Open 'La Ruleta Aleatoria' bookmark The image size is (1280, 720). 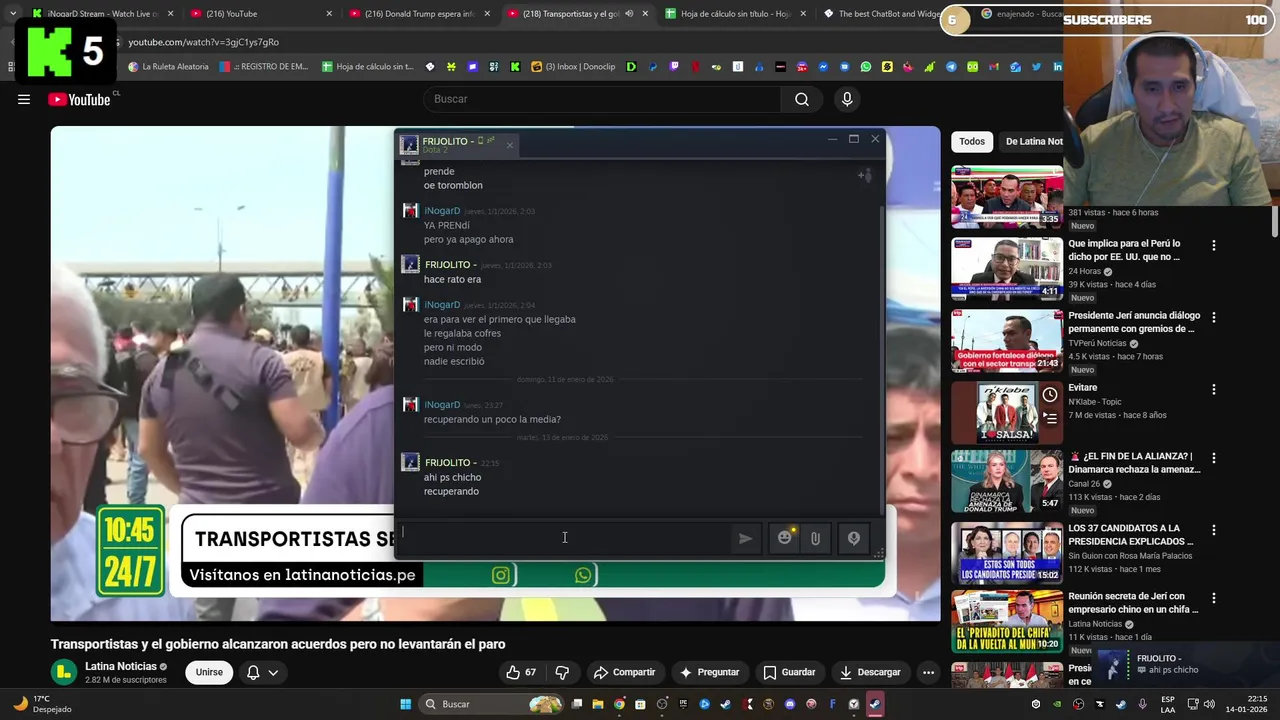pos(168,67)
